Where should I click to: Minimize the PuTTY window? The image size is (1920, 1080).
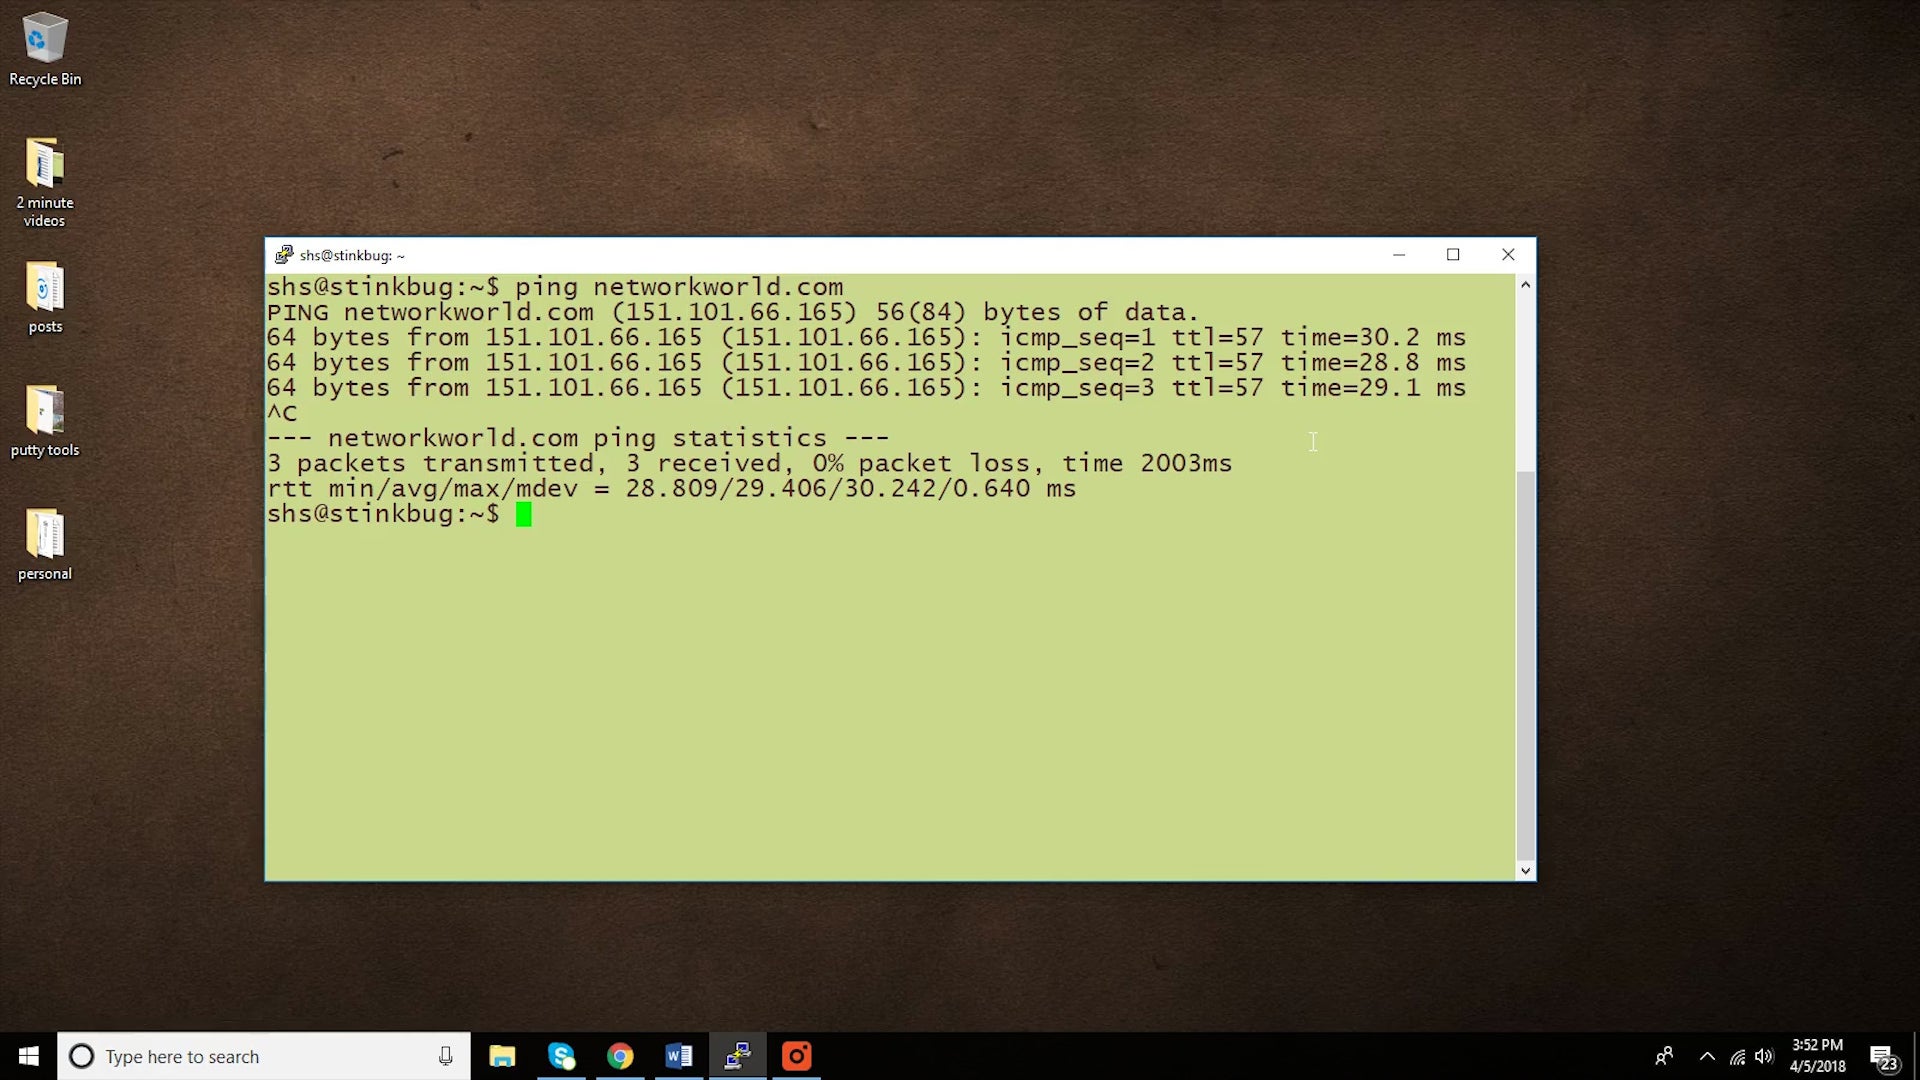(x=1399, y=255)
